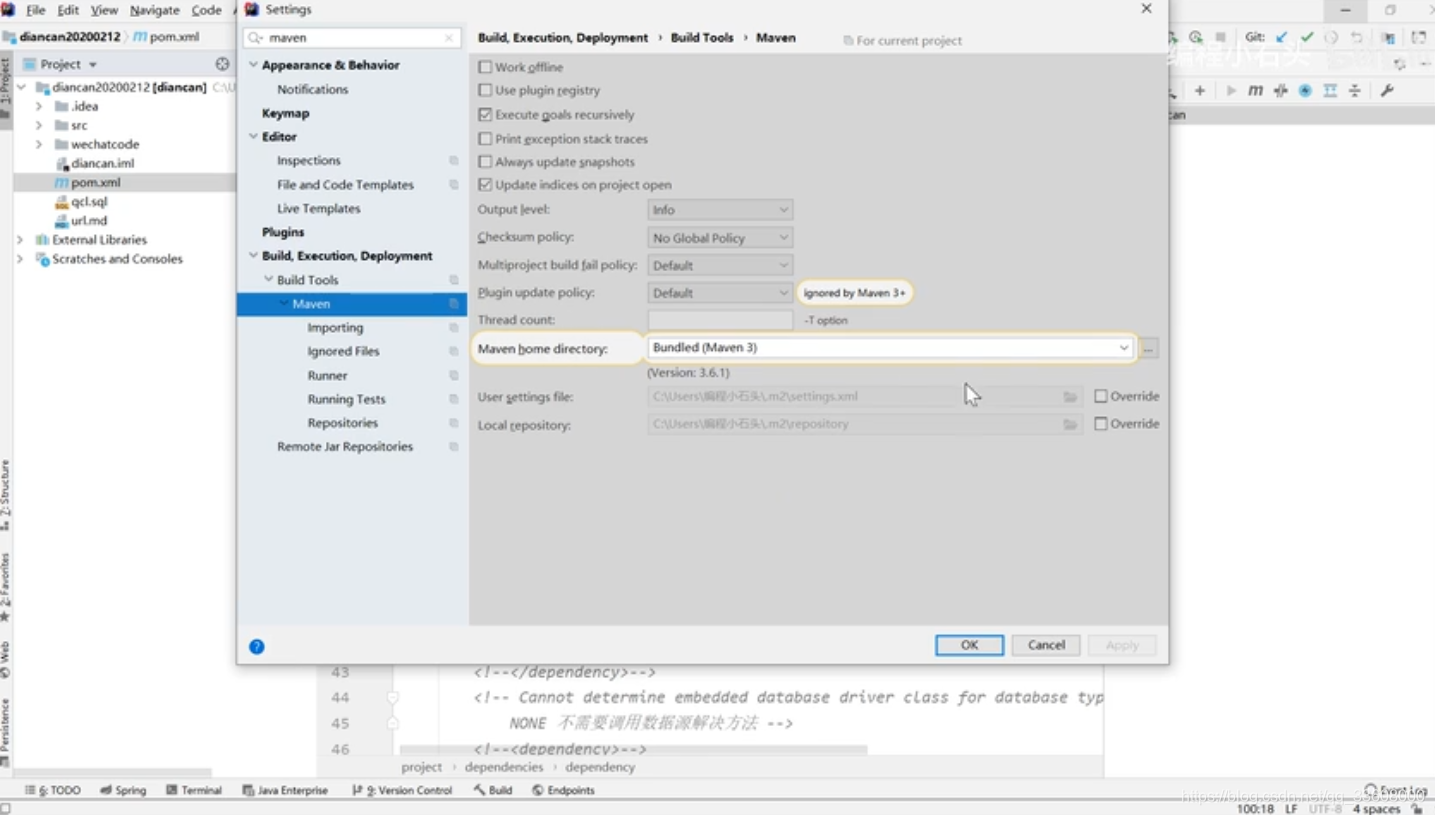Click '4 spaces' in the status bar
This screenshot has width=1435, height=815.
coord(1376,809)
